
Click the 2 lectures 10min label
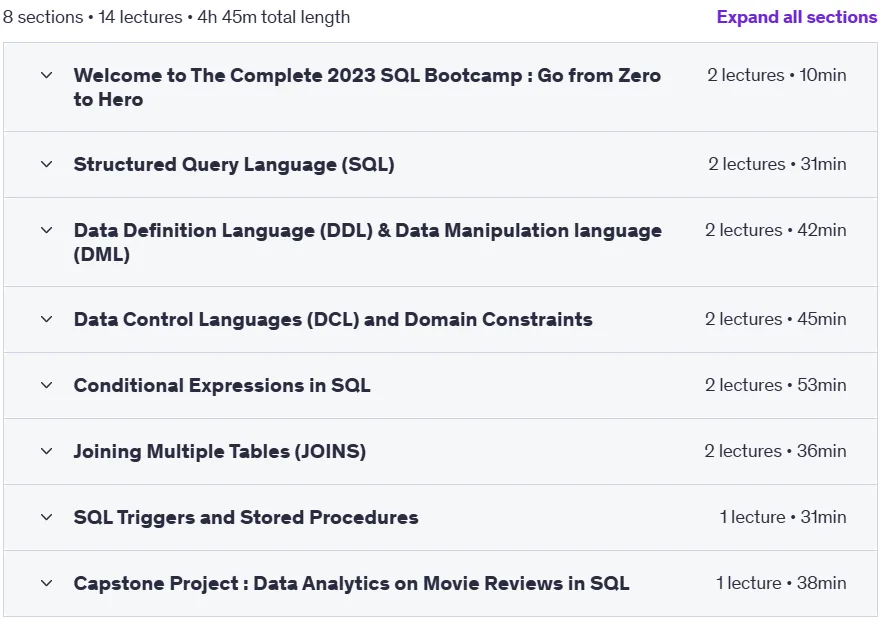[x=777, y=75]
